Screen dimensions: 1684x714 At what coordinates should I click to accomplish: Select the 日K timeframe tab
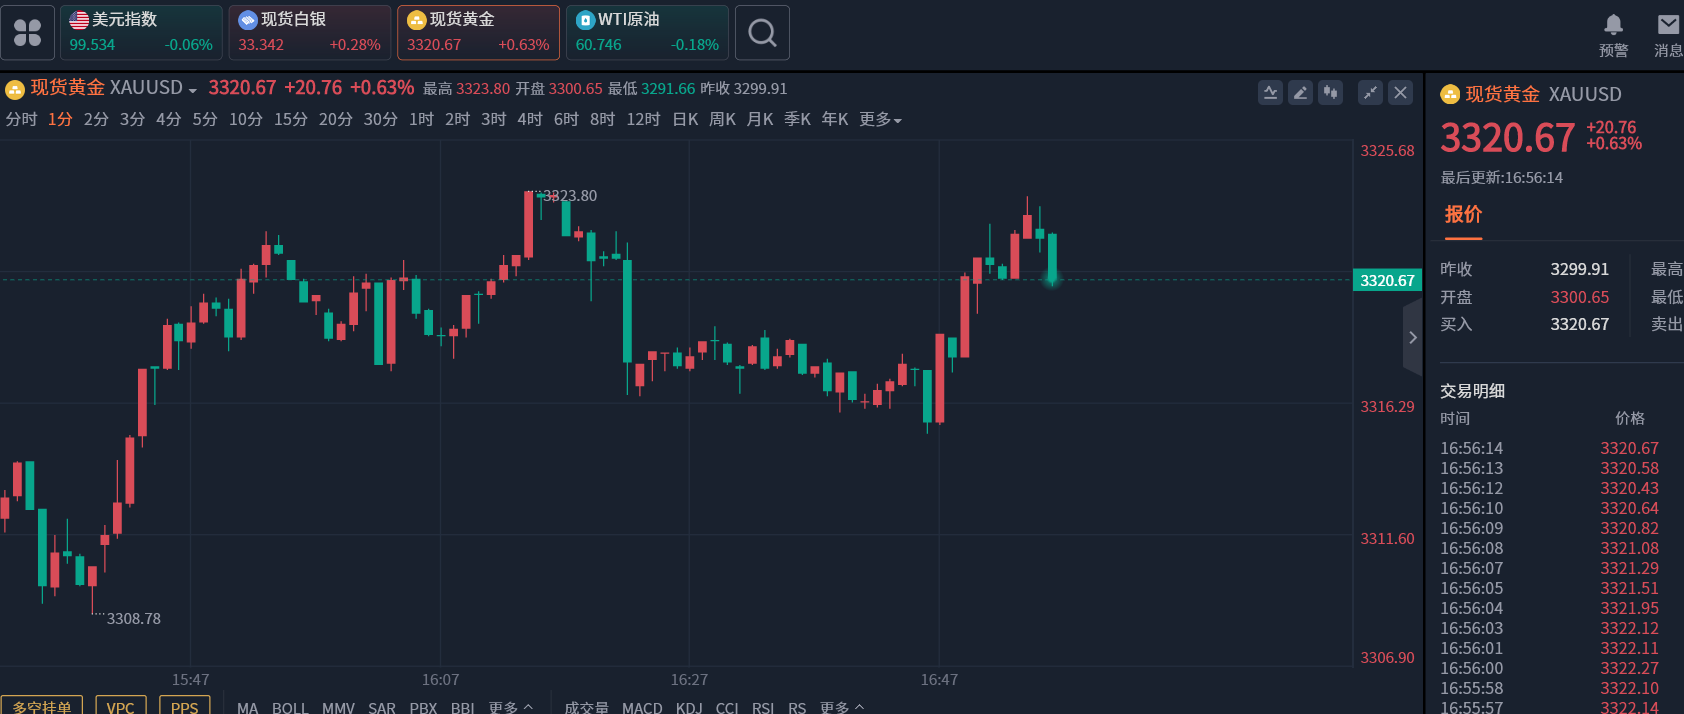pyautogui.click(x=685, y=119)
